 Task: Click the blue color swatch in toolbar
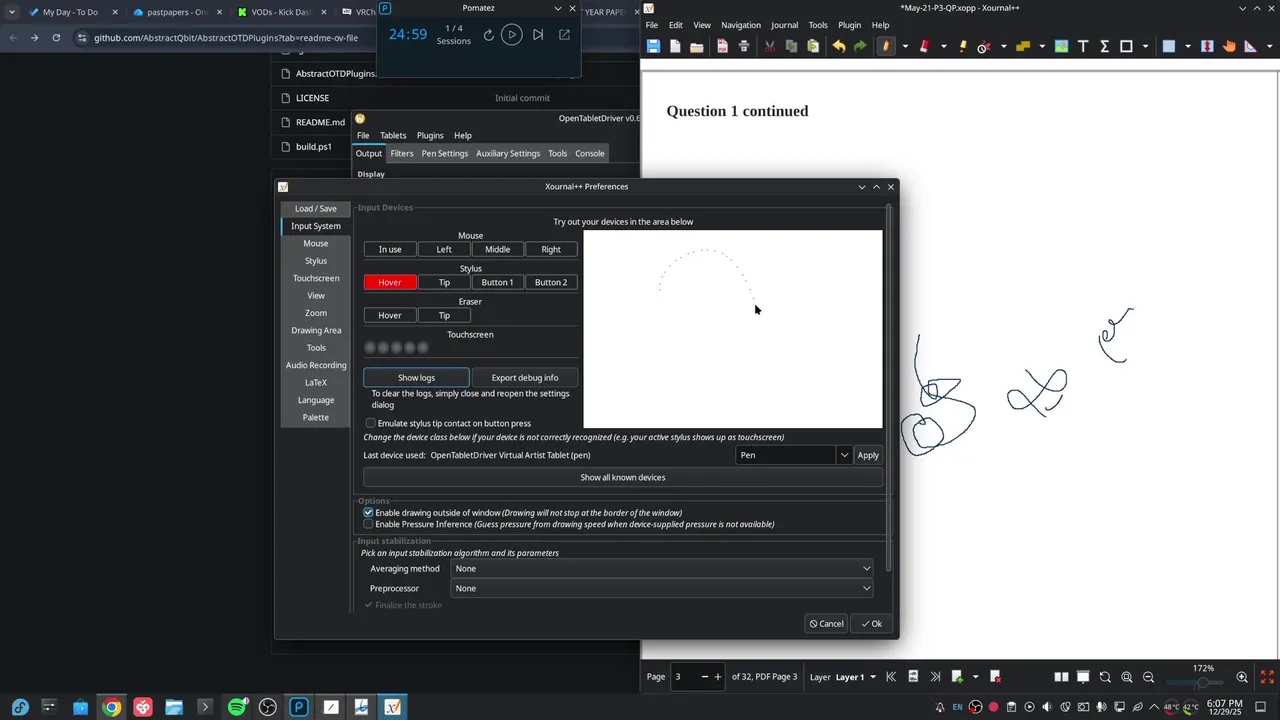point(1168,46)
